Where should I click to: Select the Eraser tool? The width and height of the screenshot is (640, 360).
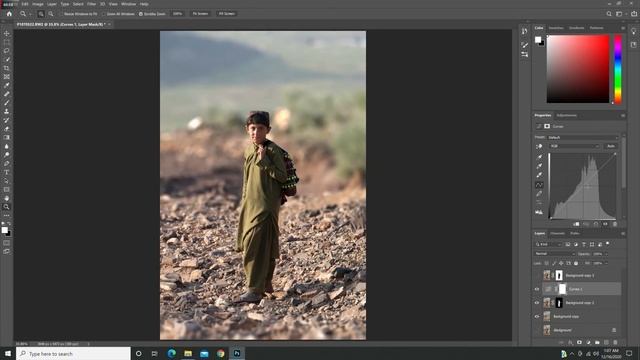[7, 129]
